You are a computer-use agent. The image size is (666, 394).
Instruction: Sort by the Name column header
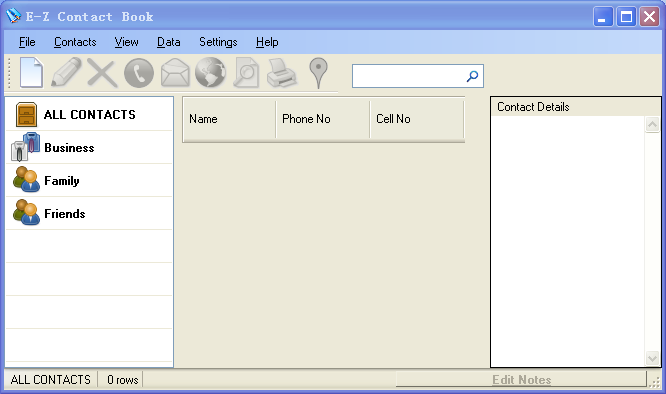229,119
